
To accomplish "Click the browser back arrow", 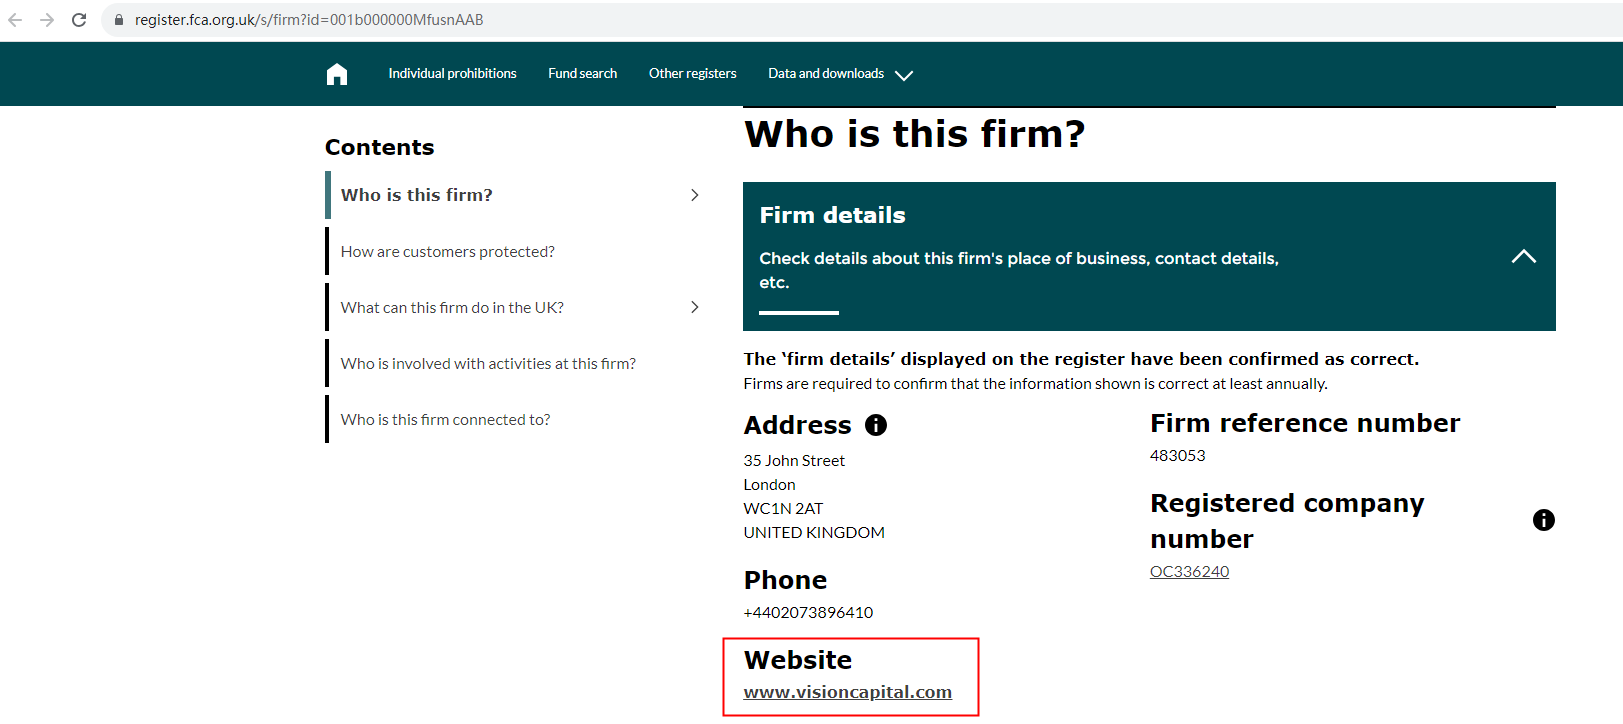I will (15, 20).
